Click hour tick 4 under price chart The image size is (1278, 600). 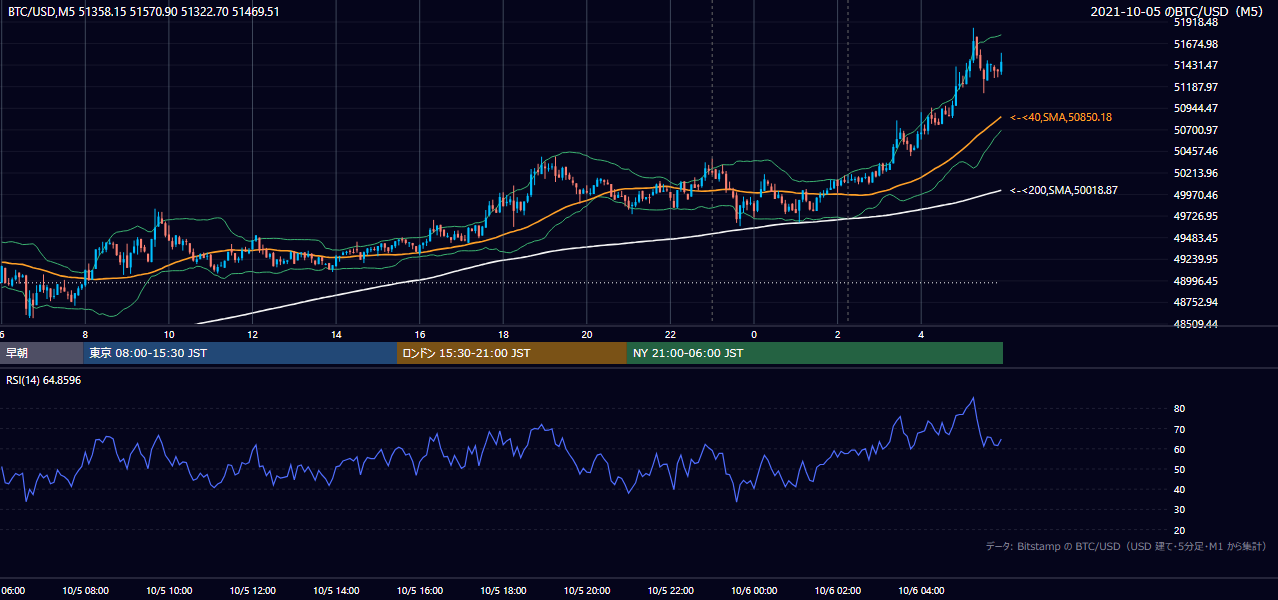[x=921, y=334]
